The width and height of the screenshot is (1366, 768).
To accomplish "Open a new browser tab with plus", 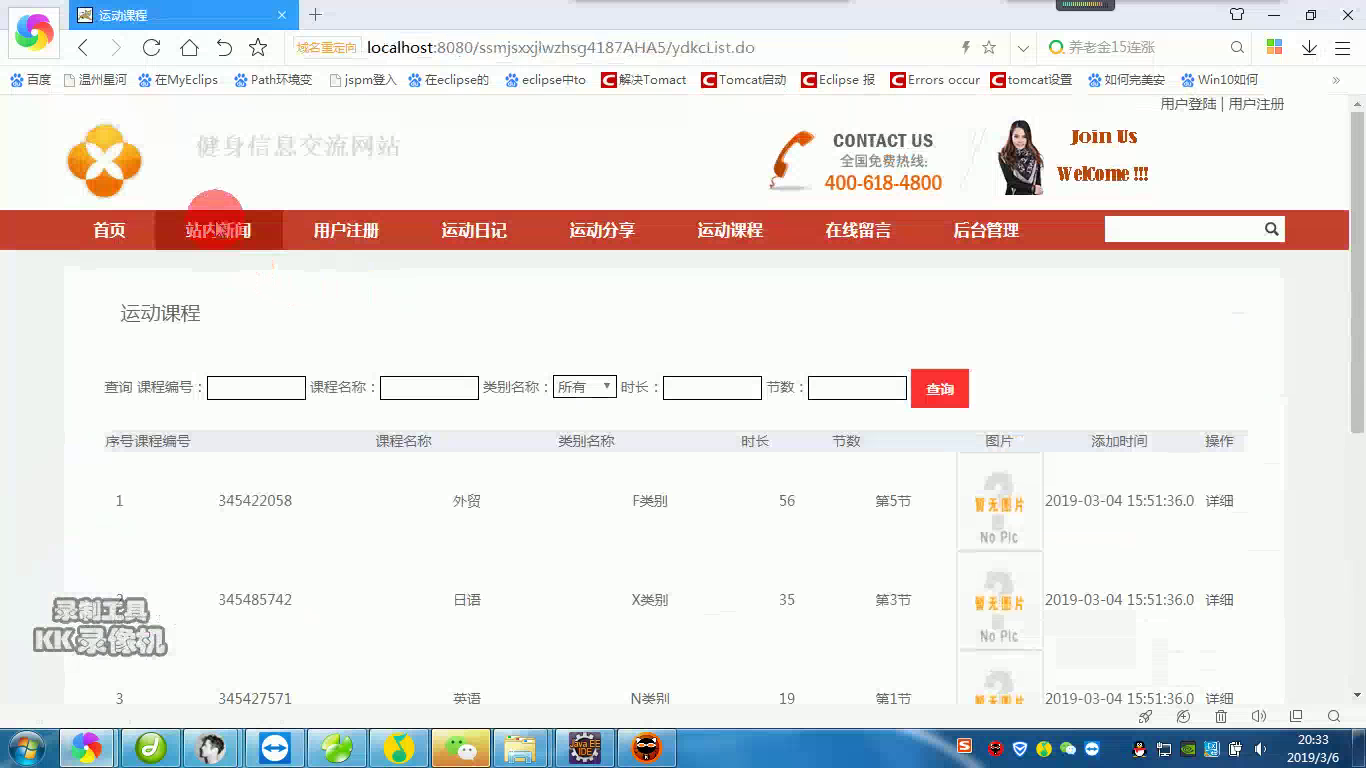I will (315, 15).
